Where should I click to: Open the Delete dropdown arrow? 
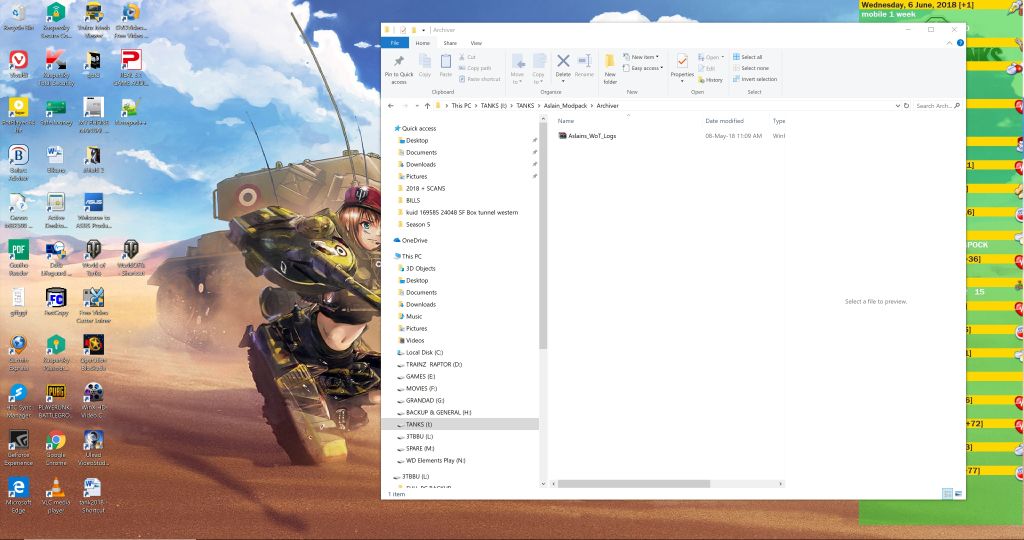point(563,81)
